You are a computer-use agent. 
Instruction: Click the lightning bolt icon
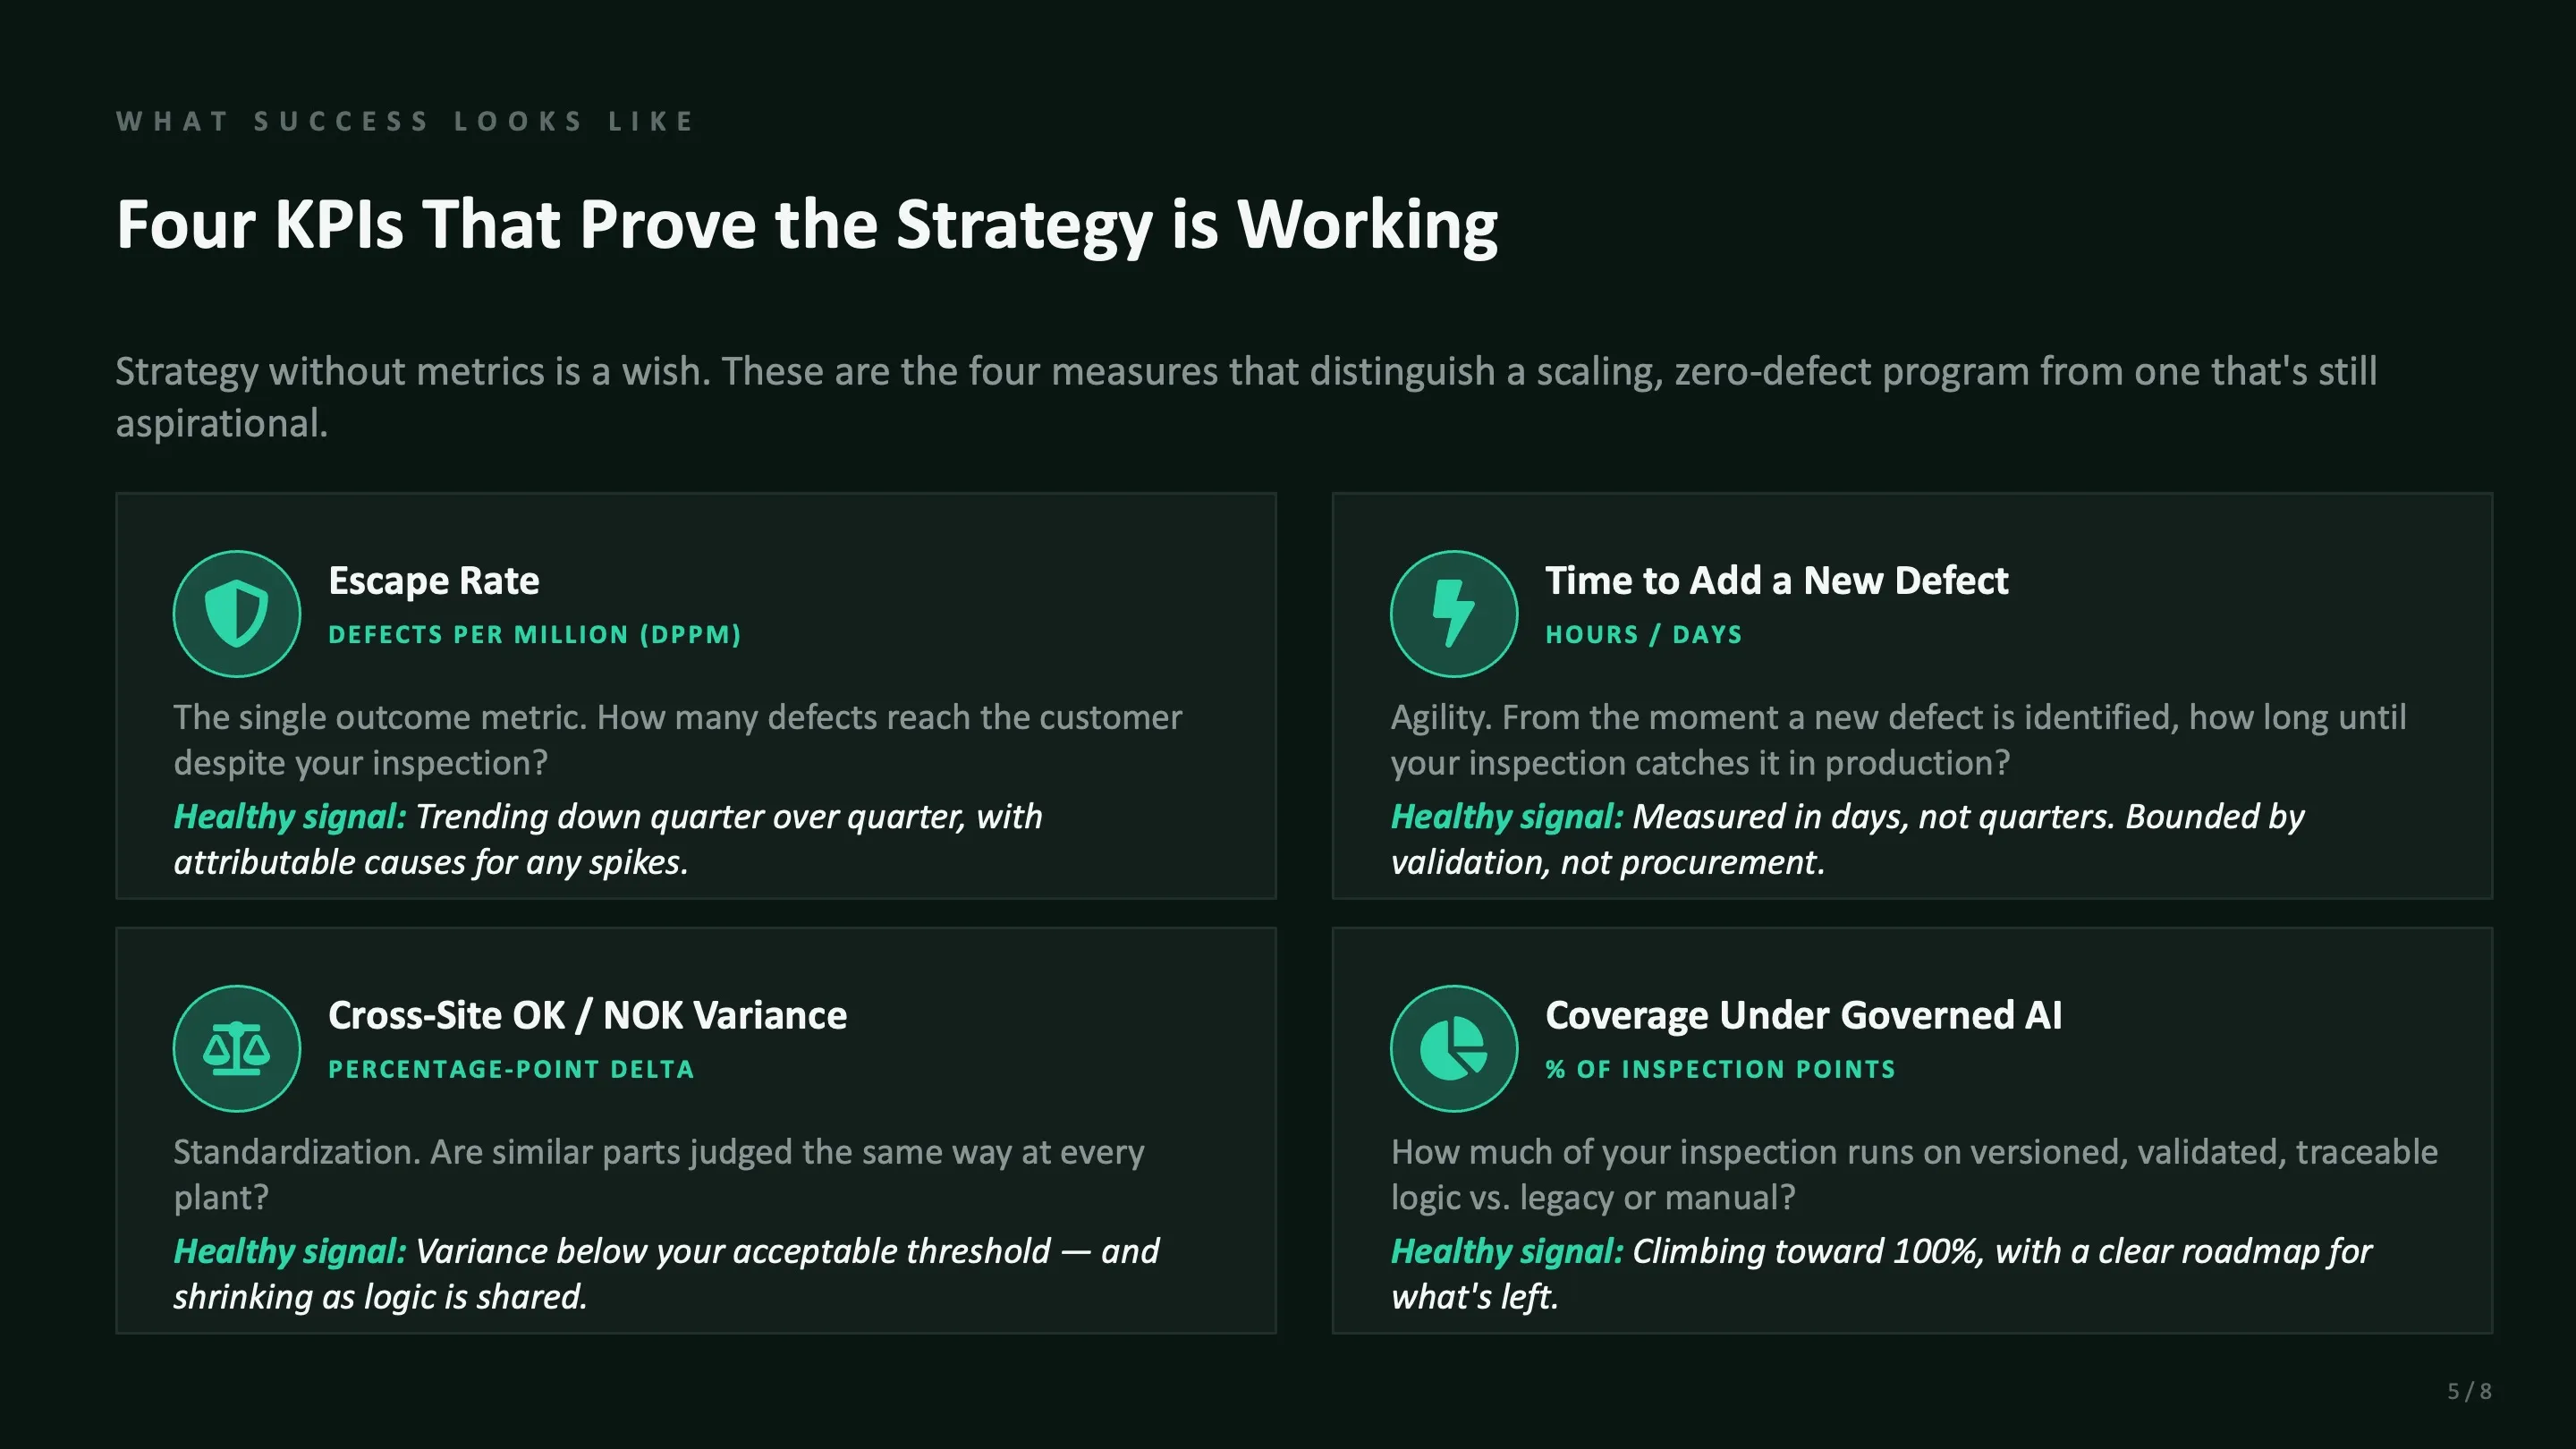click(x=1454, y=614)
